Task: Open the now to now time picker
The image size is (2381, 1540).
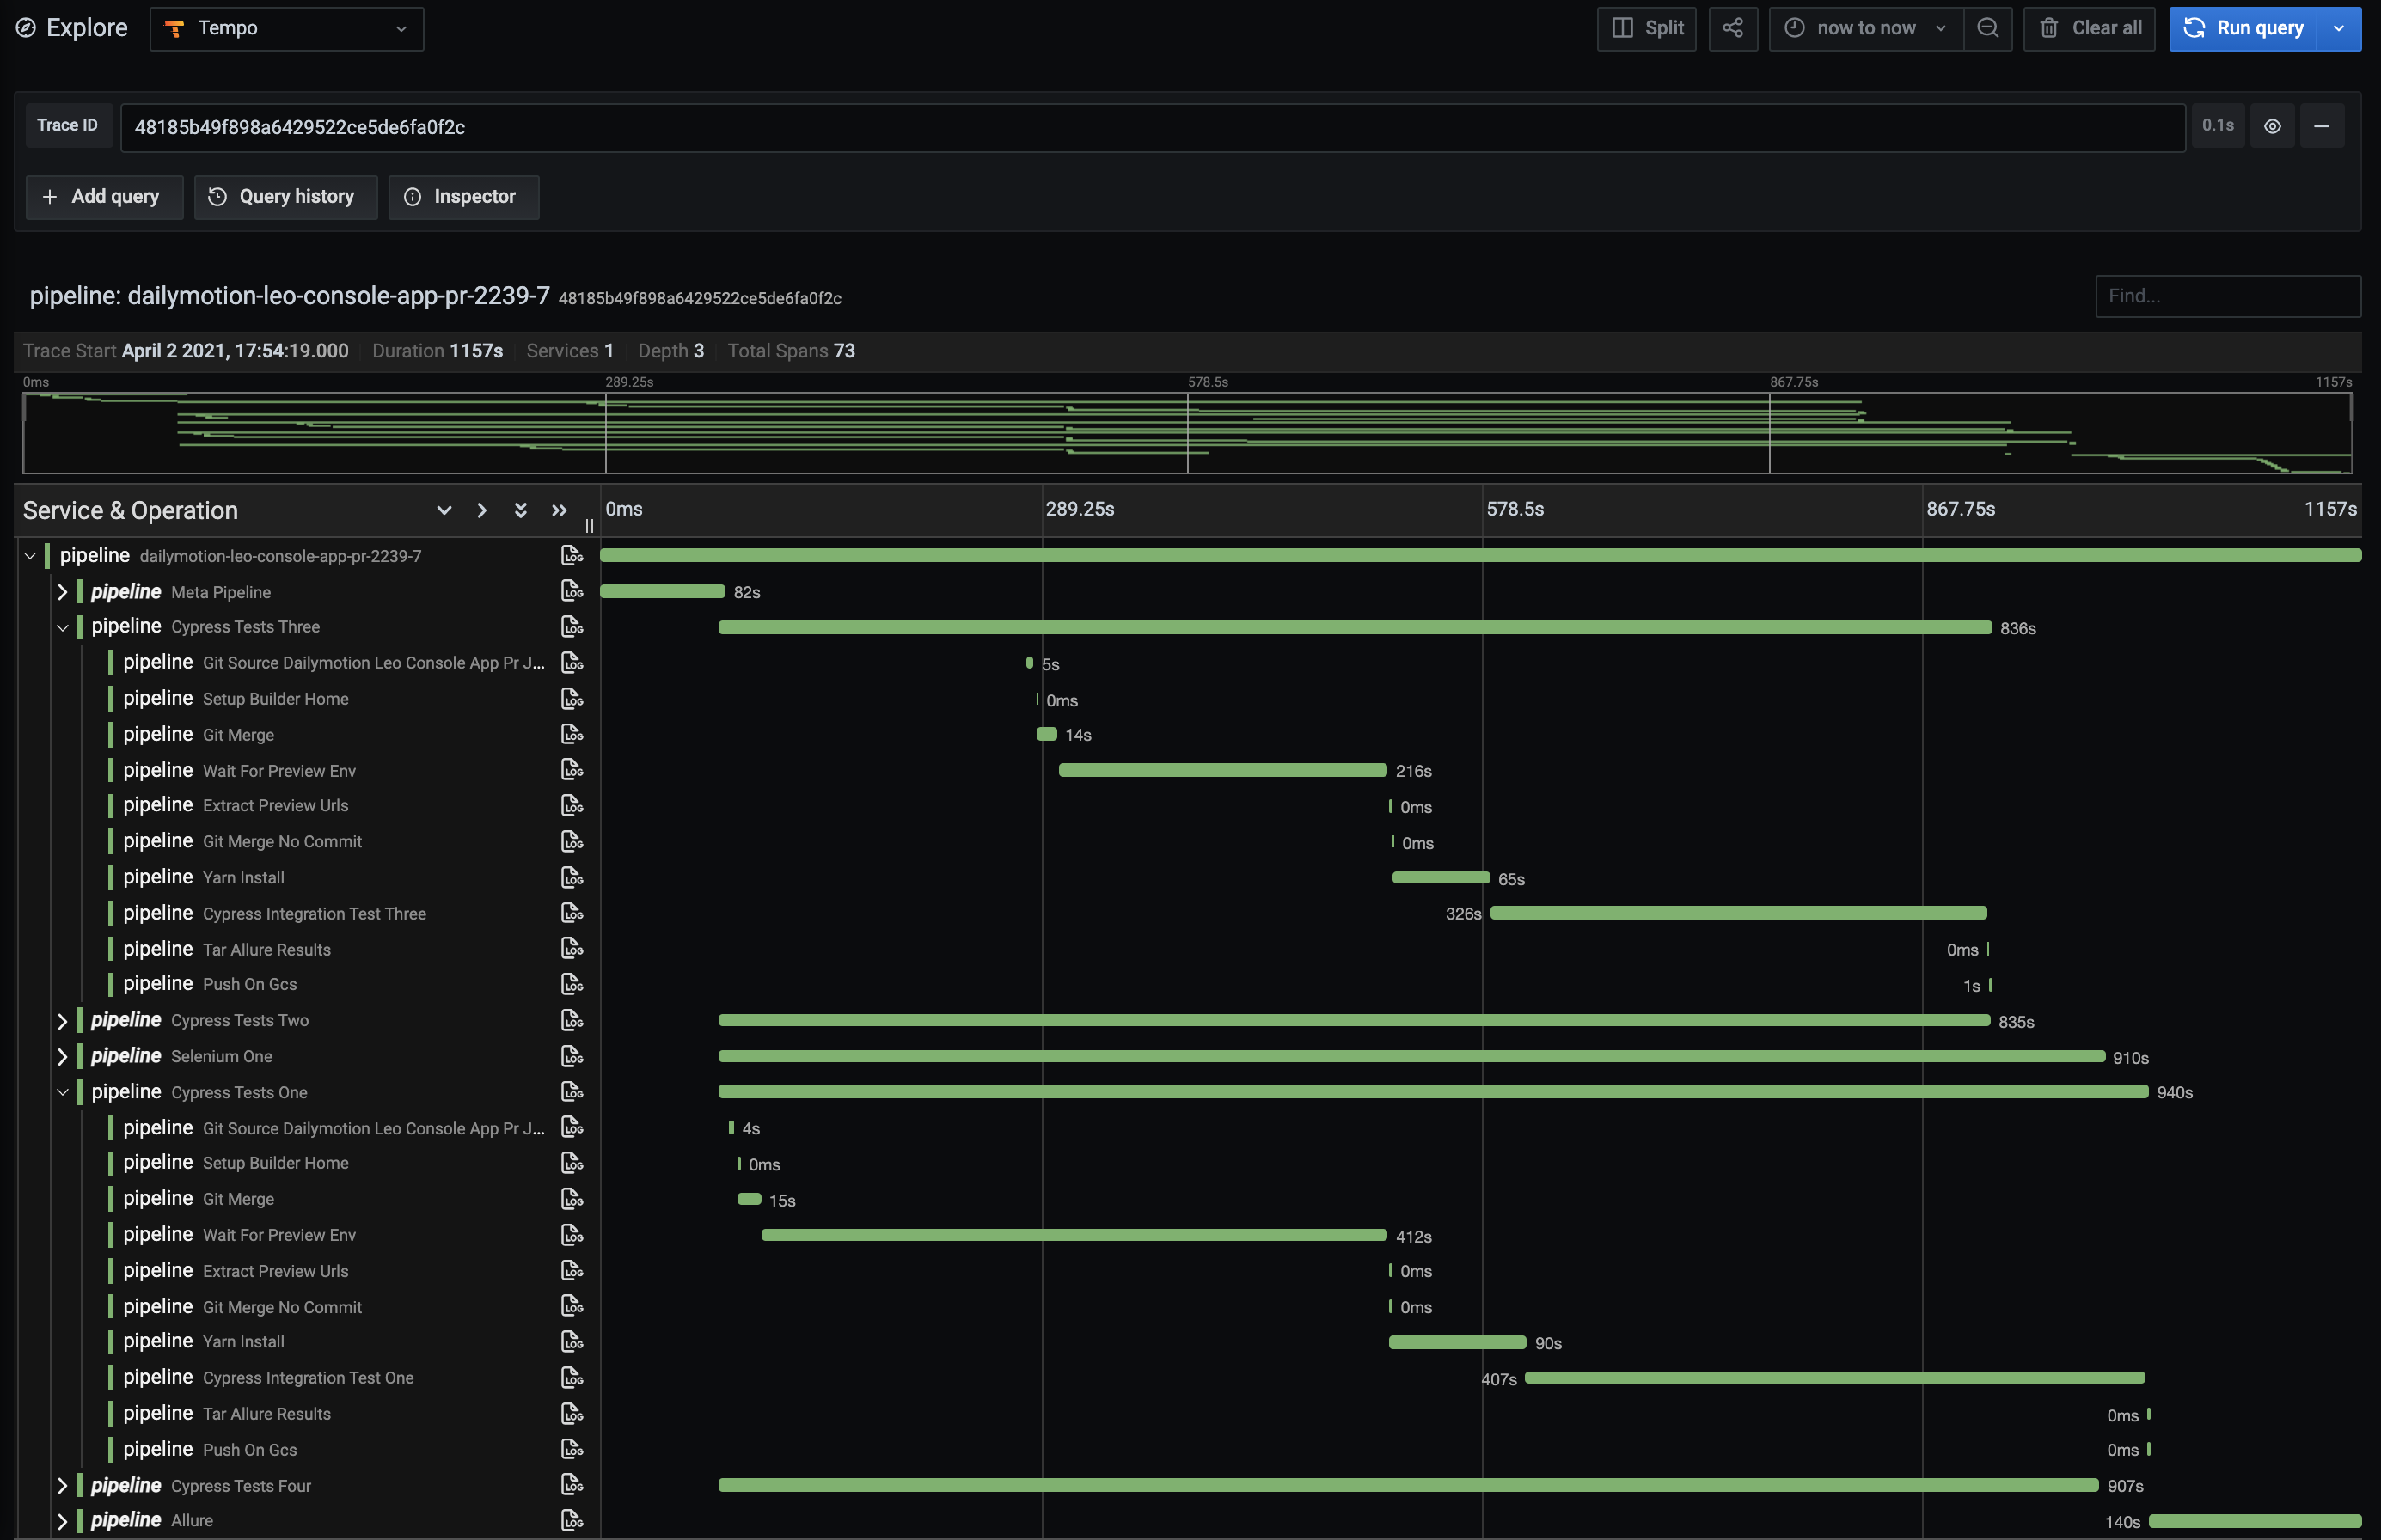Action: 1865,28
